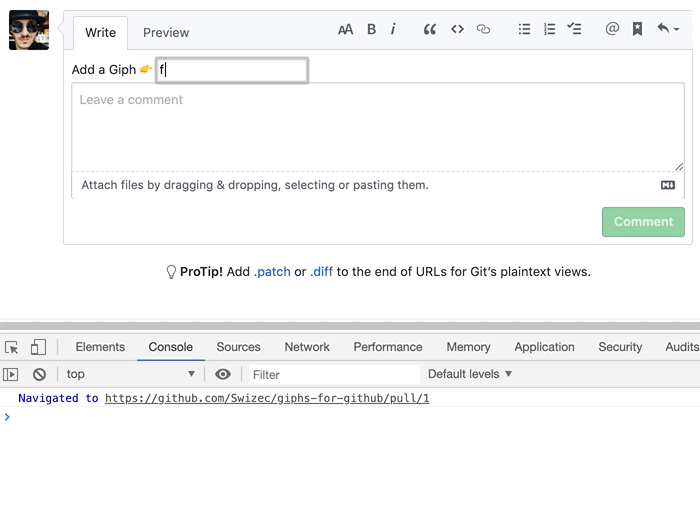Image resolution: width=700 pixels, height=527 pixels.
Task: Click the bold formatting icon
Action: point(371,30)
